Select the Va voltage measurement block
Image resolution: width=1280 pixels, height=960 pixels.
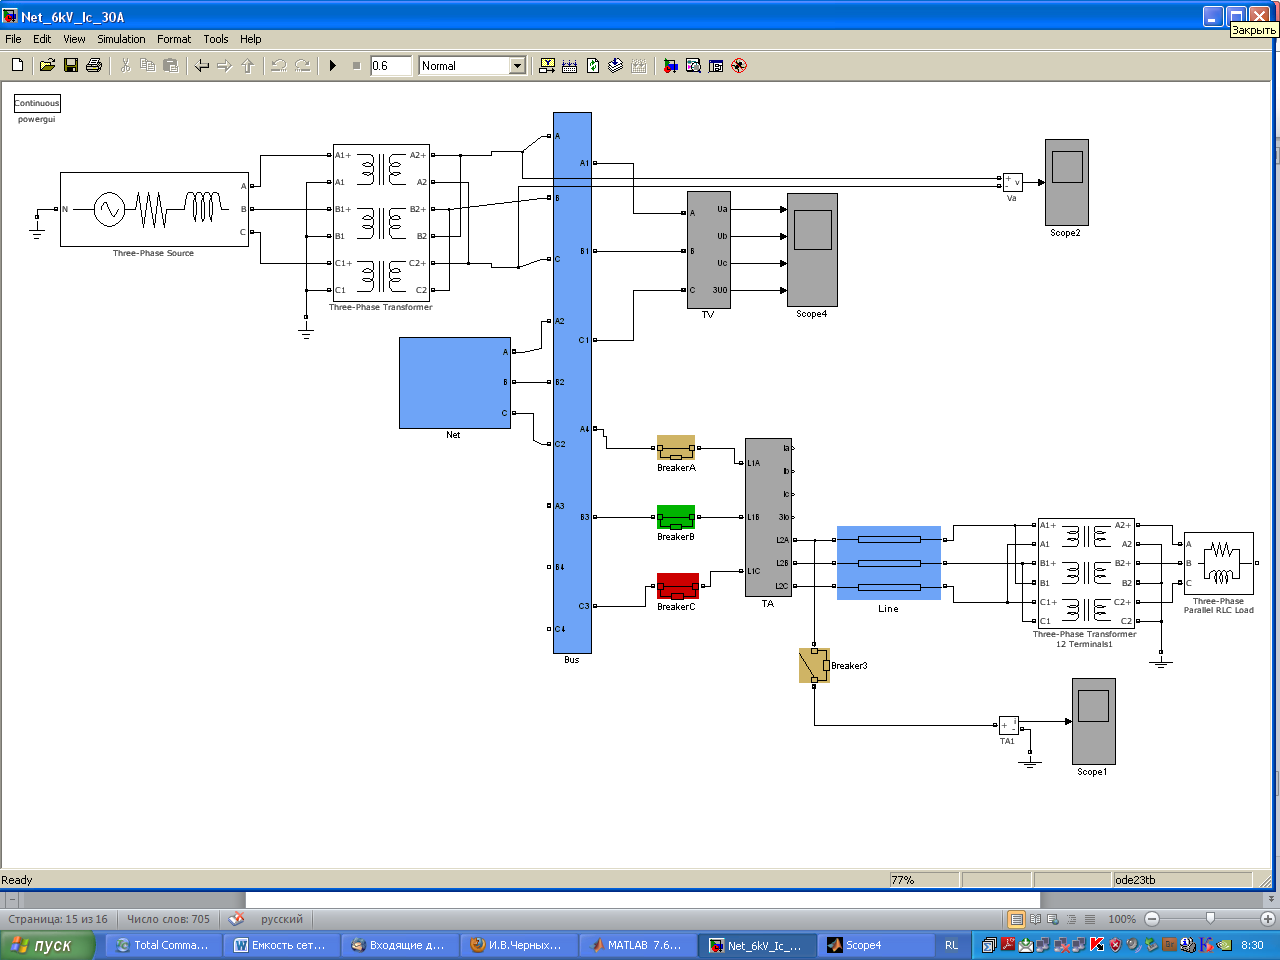click(x=1013, y=182)
